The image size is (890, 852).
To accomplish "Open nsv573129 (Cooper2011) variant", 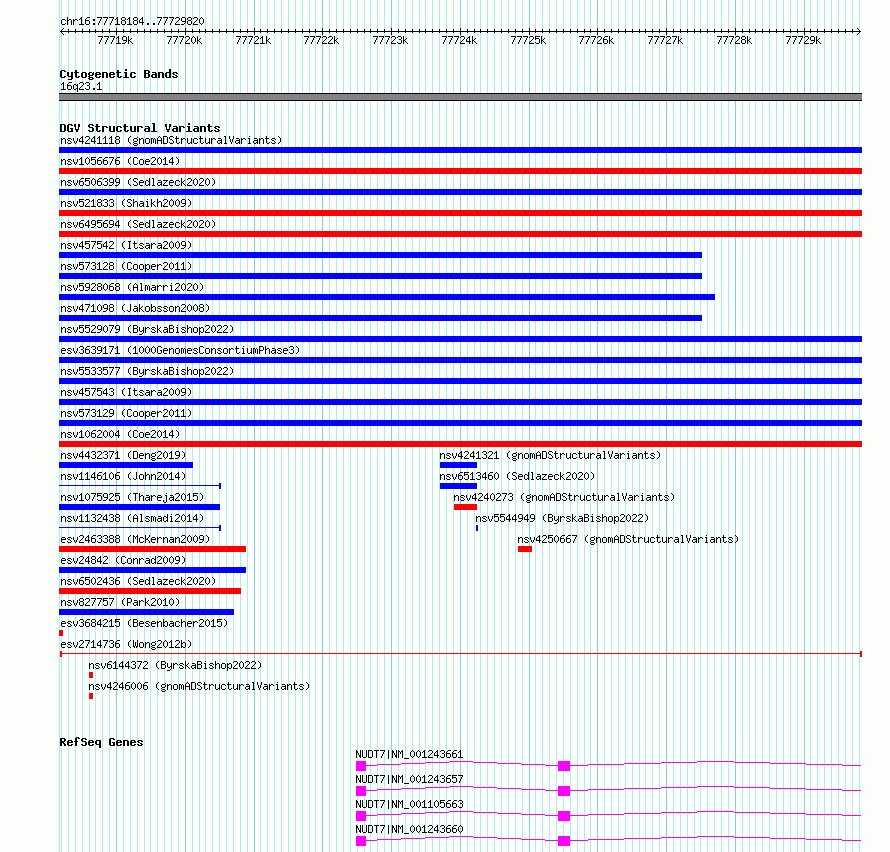I will (x=126, y=413).
